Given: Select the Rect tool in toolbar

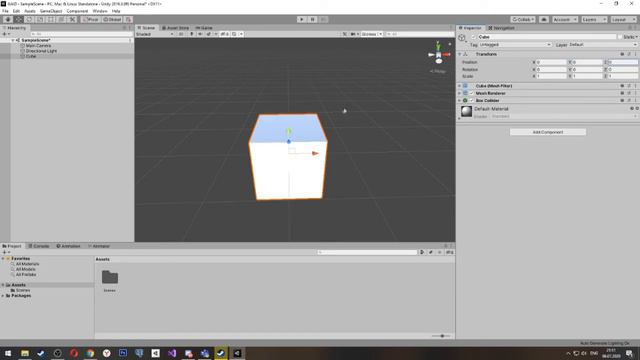Looking at the screenshot, I should click(x=51, y=19).
